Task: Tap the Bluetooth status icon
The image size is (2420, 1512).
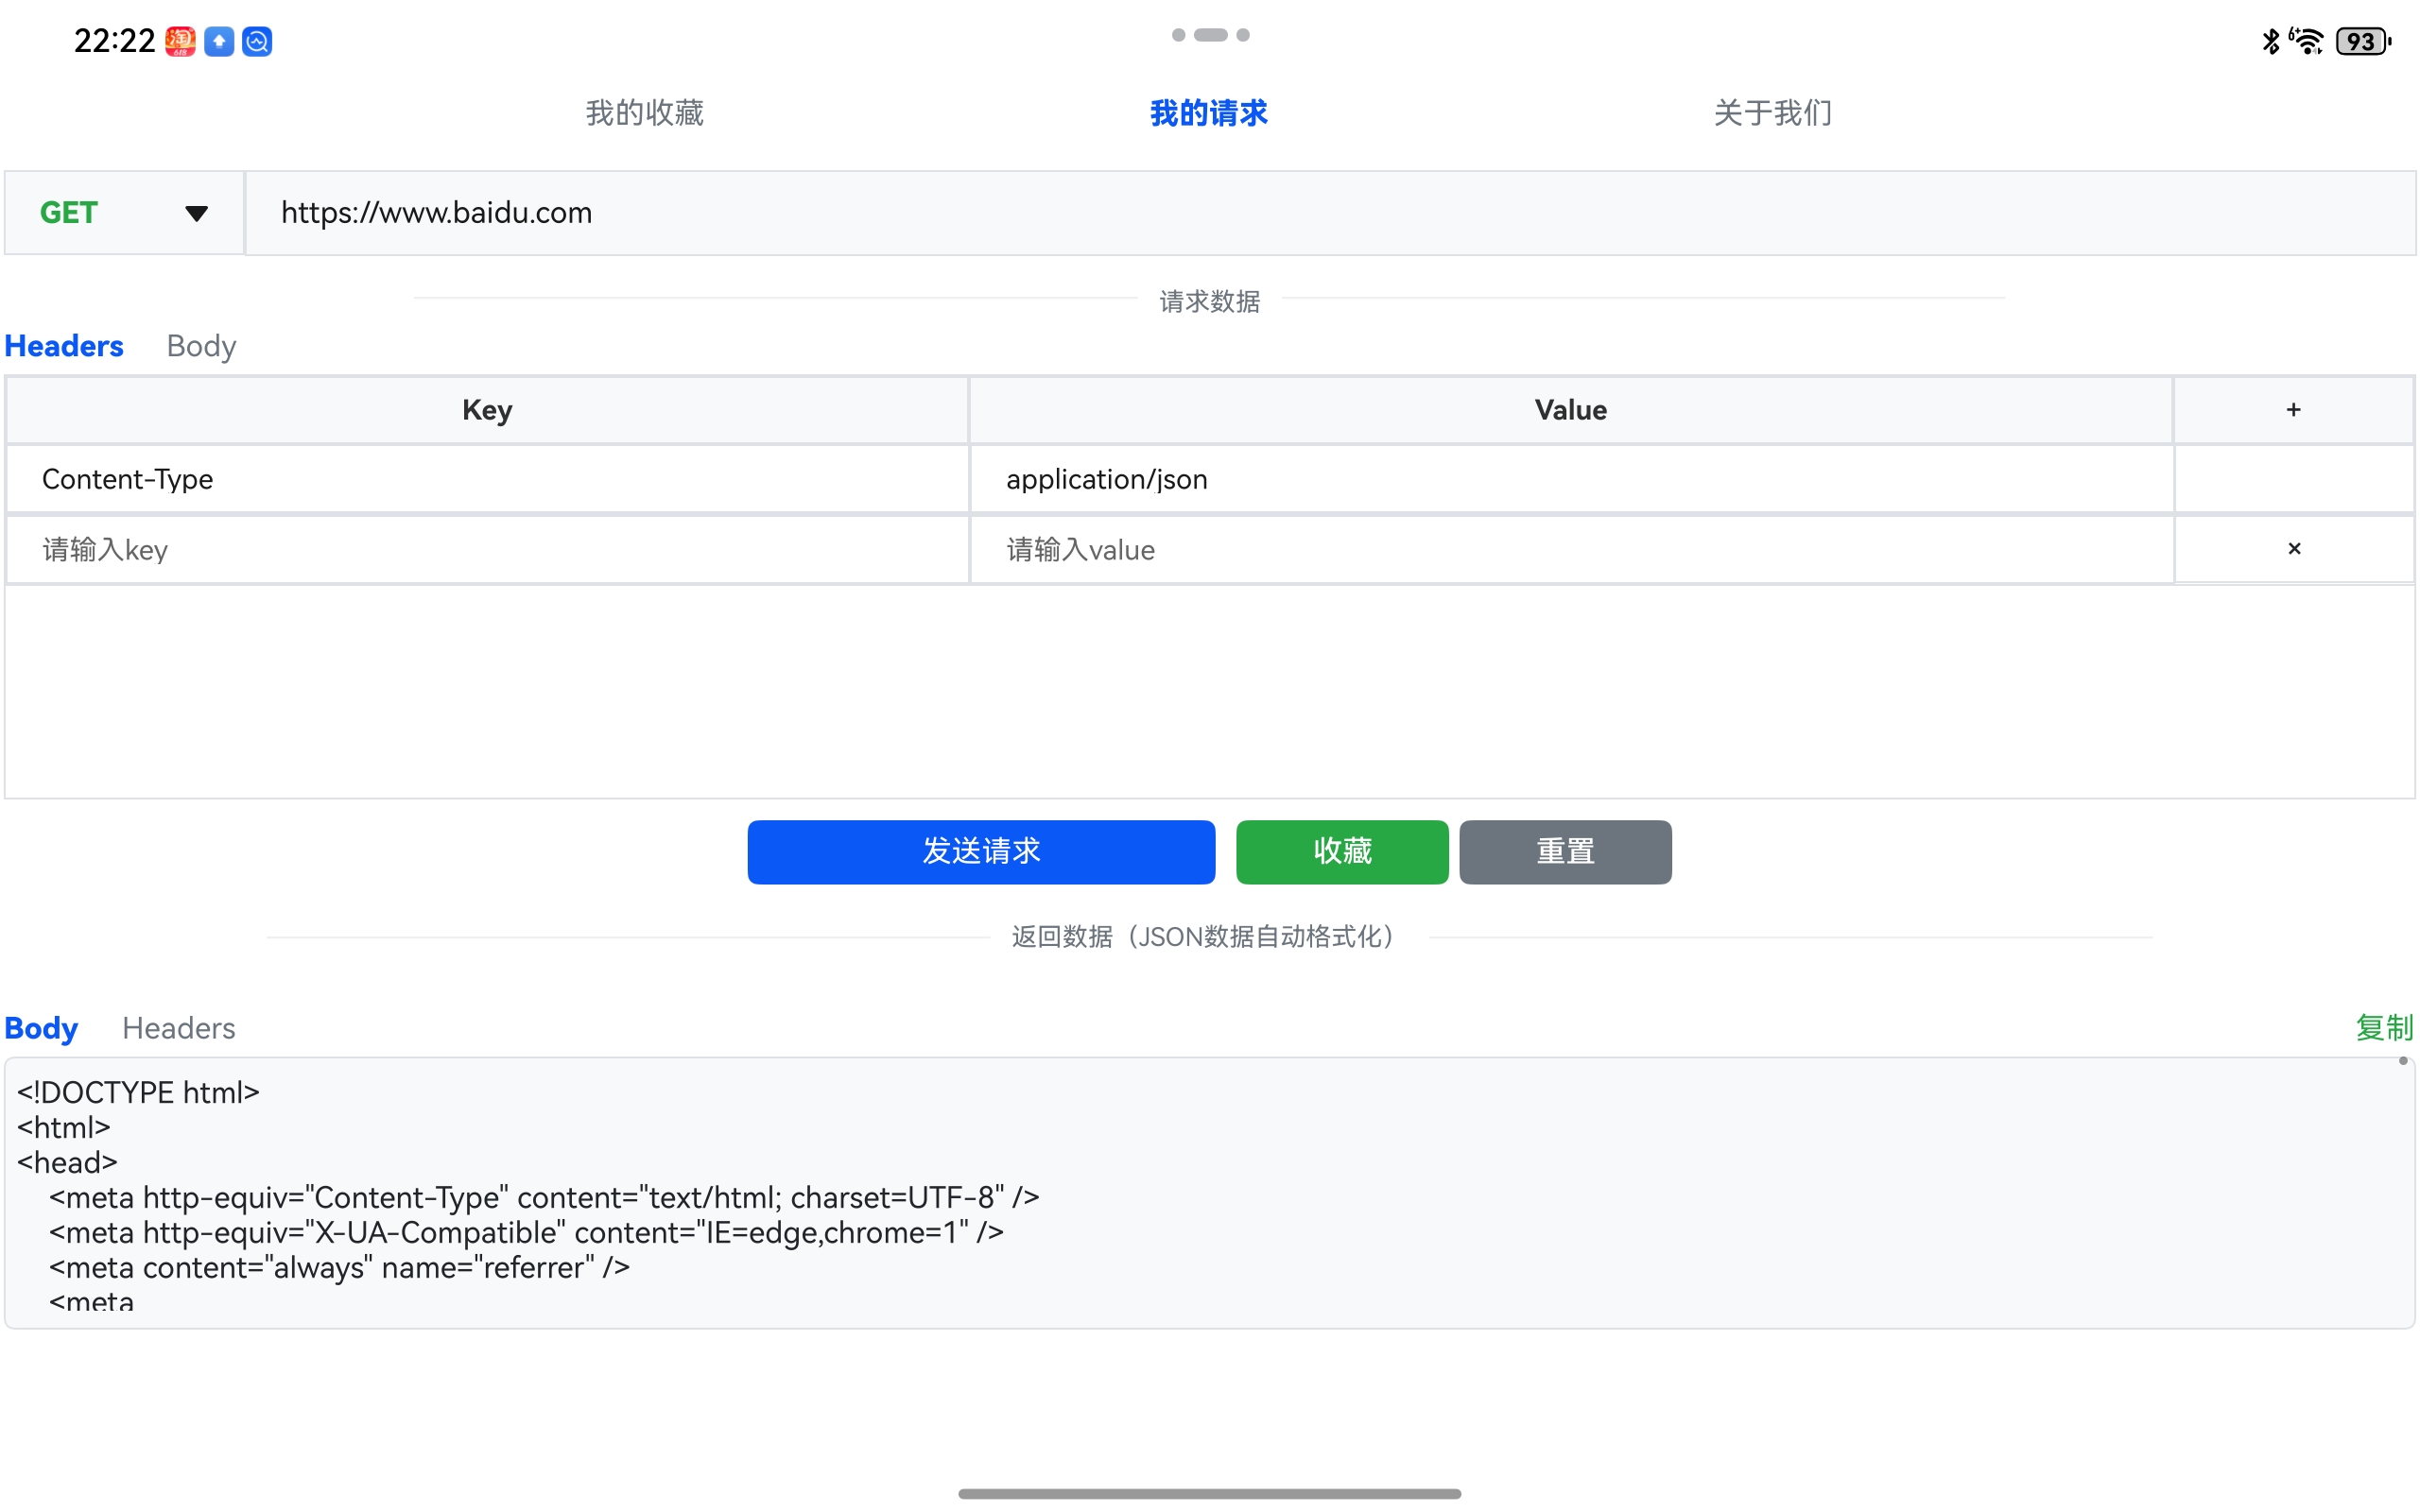Action: (2270, 41)
